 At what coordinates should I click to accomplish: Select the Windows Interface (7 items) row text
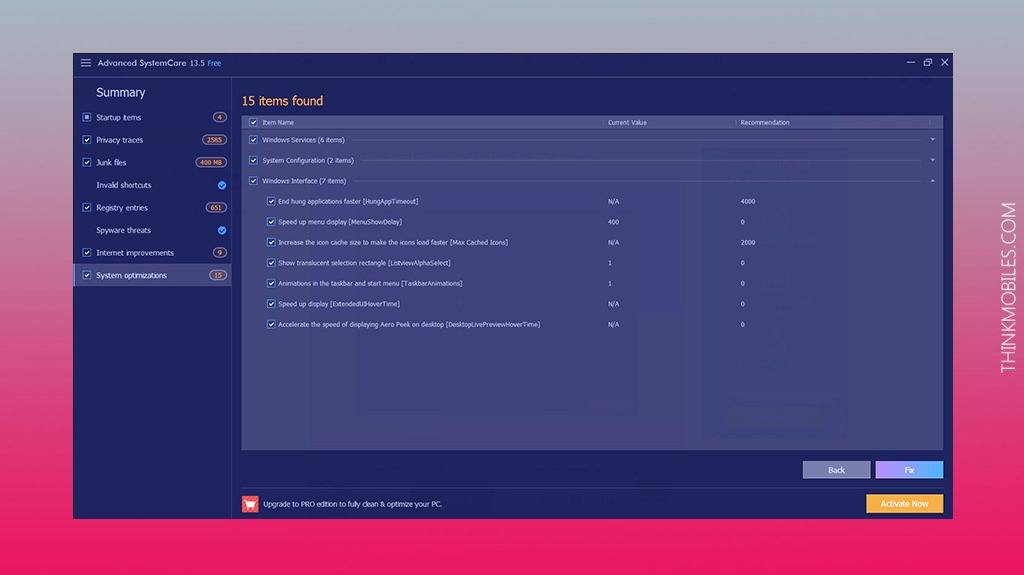coord(304,181)
